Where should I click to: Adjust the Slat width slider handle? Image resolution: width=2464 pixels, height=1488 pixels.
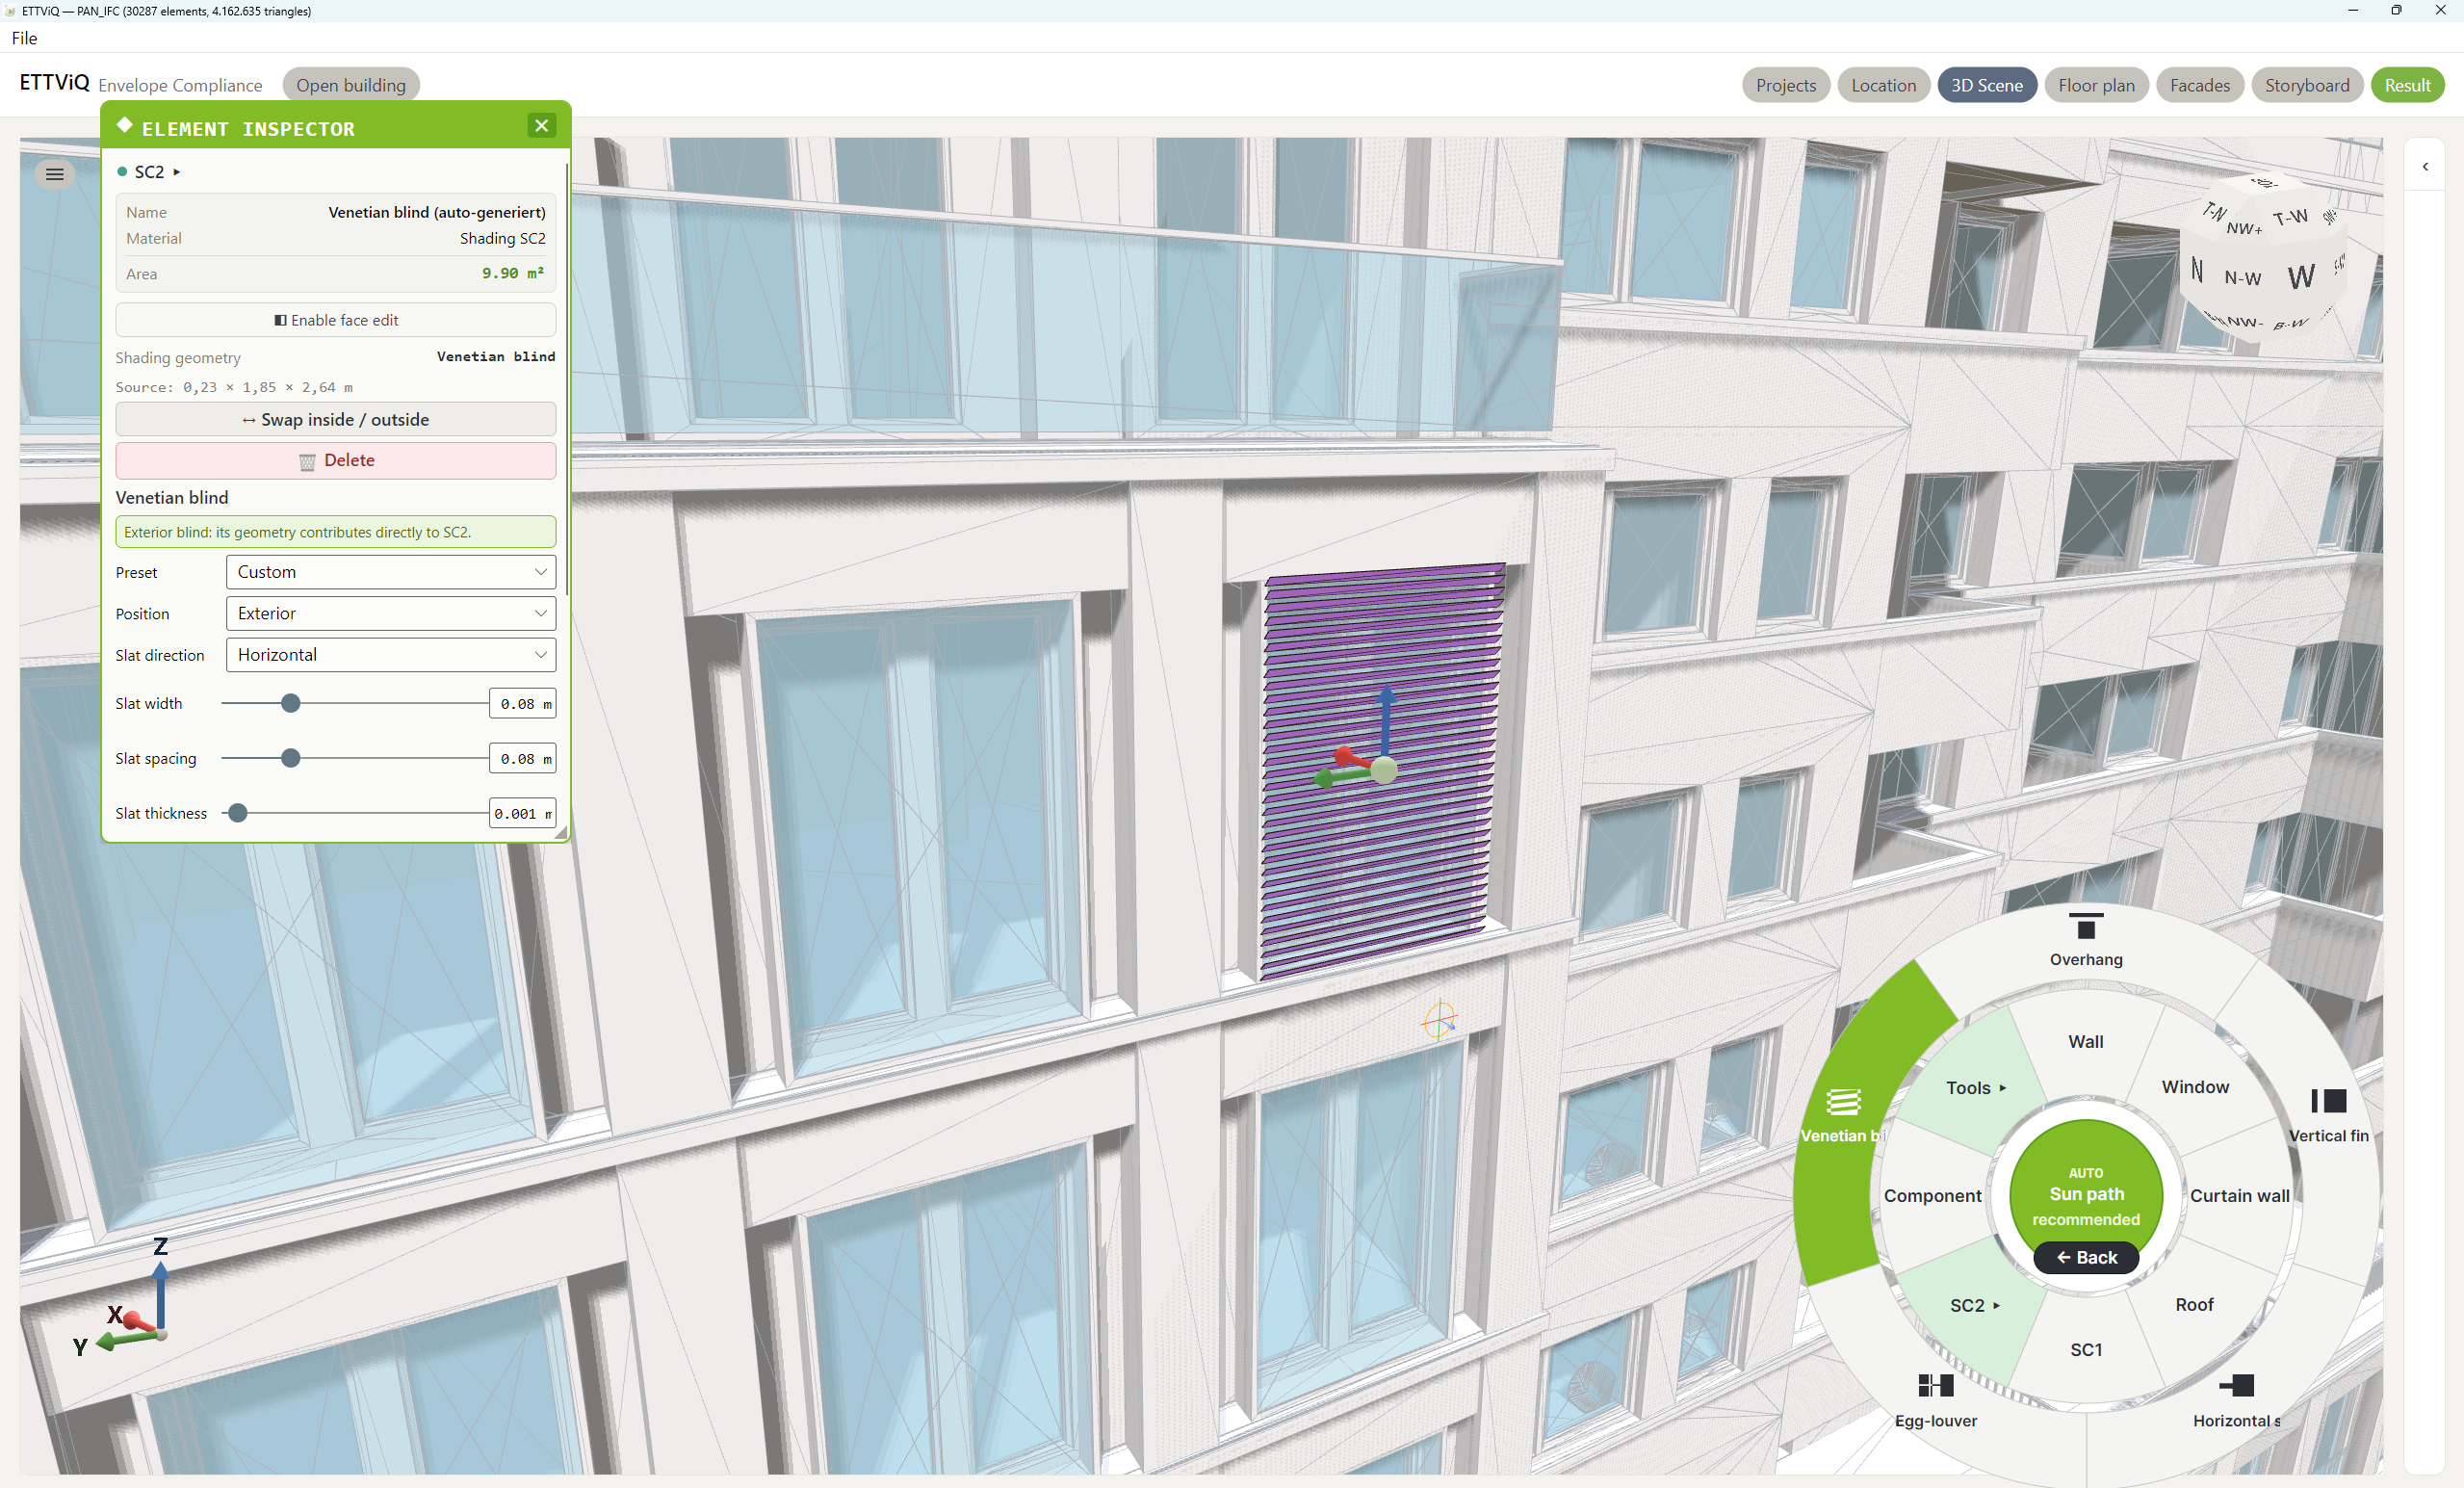(x=291, y=704)
